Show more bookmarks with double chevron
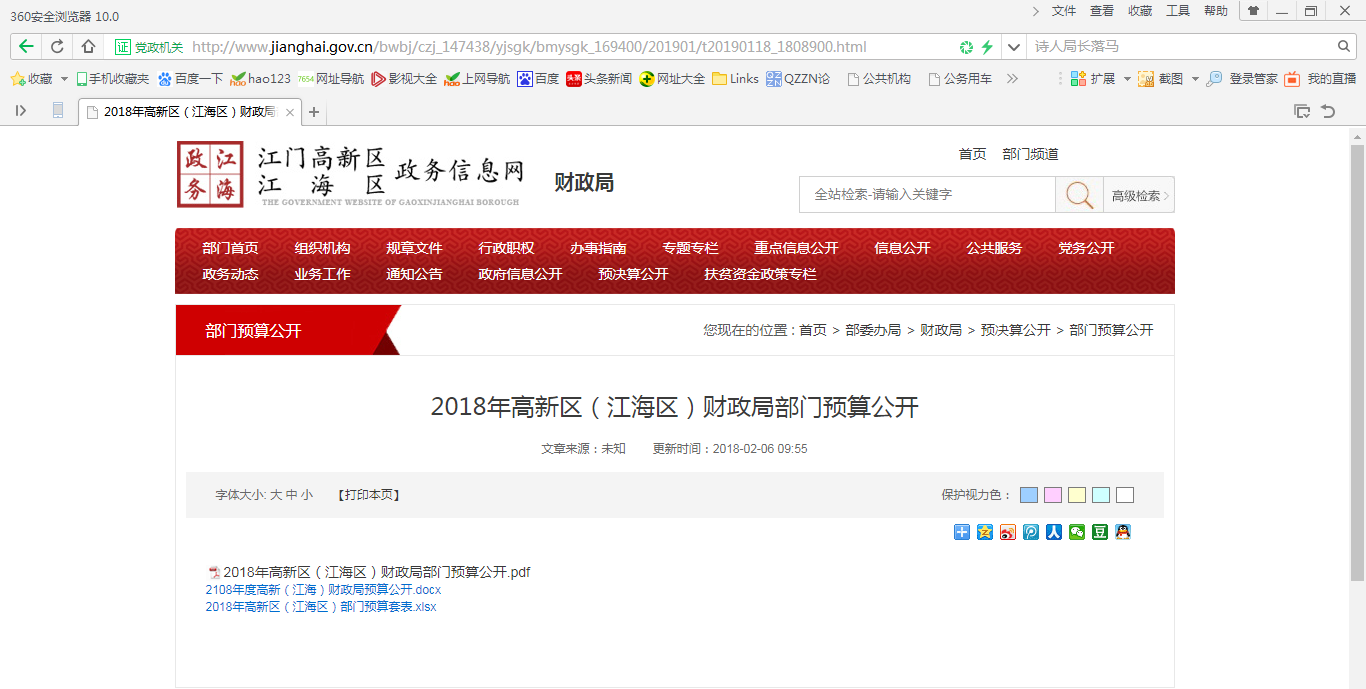 pos(1012,78)
